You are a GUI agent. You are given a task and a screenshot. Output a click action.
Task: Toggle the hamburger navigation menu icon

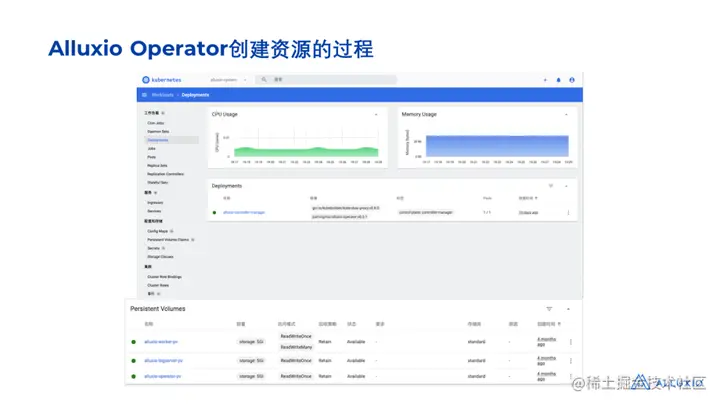point(144,95)
